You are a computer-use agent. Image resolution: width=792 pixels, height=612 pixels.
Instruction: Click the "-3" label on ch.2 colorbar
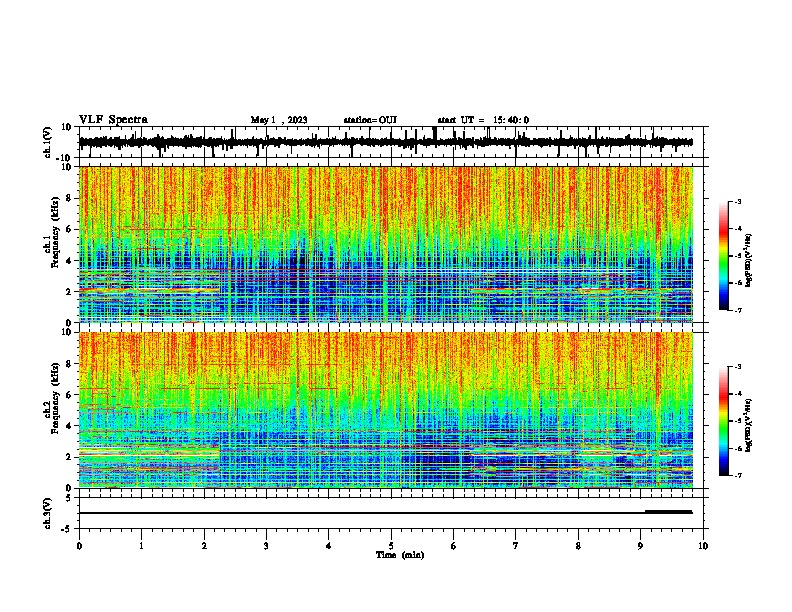[x=738, y=367]
